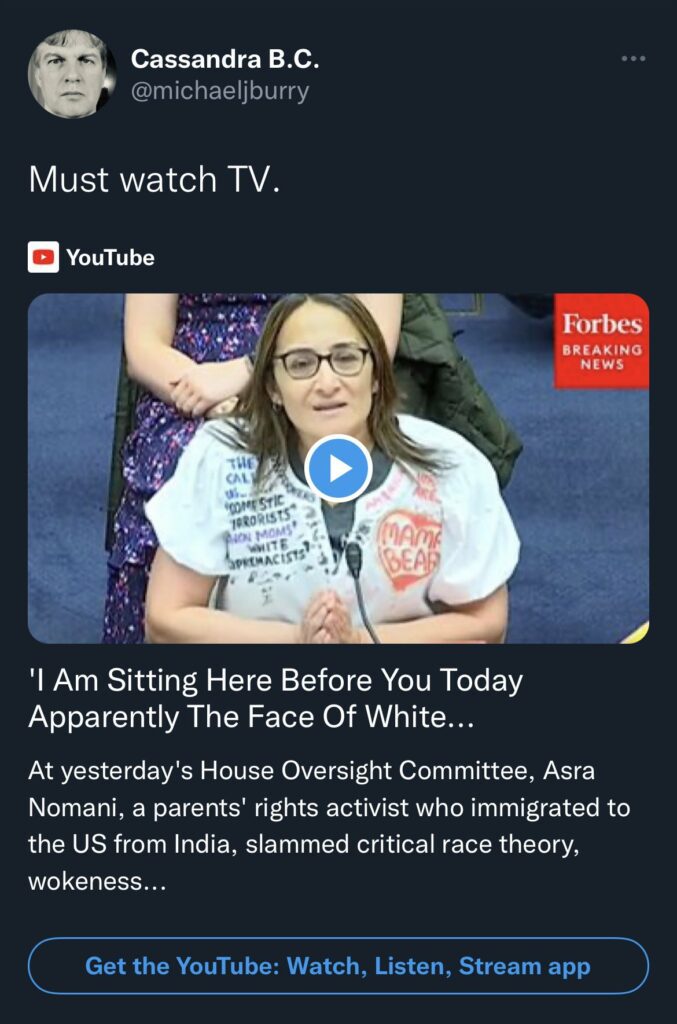Click the truncated 'wokeness...' description ending
677x1024 pixels.
tap(97, 882)
